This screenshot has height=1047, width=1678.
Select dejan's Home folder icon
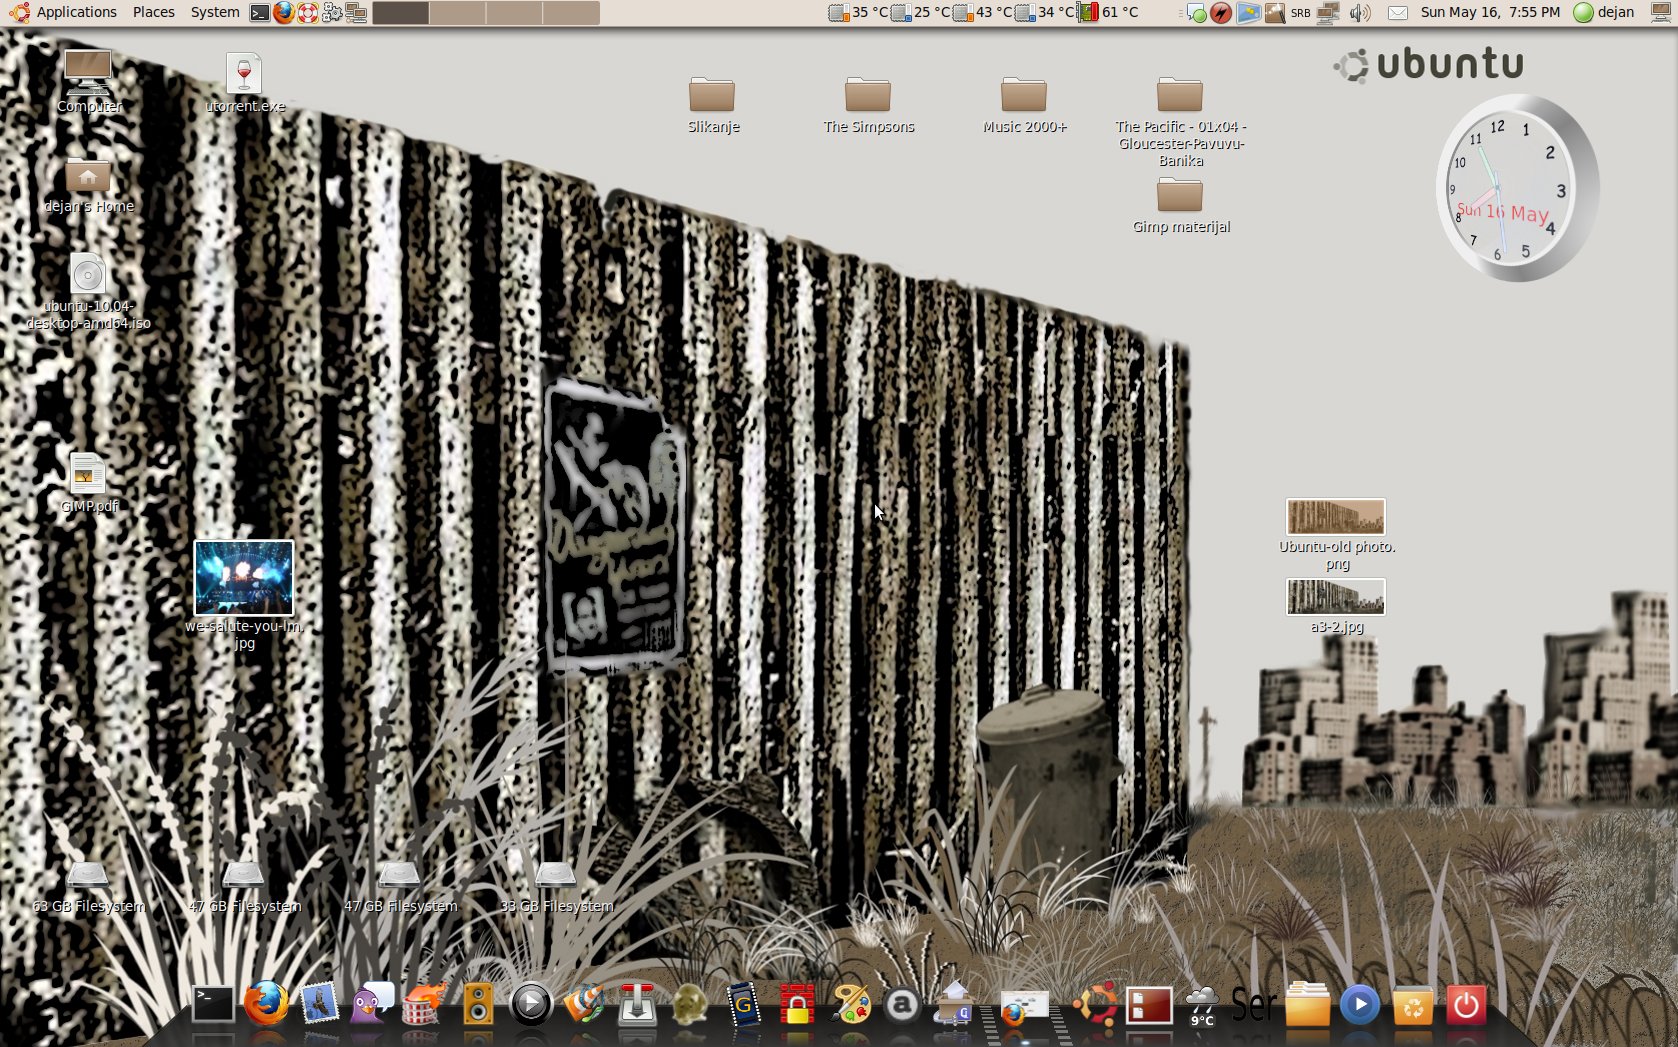click(x=88, y=185)
